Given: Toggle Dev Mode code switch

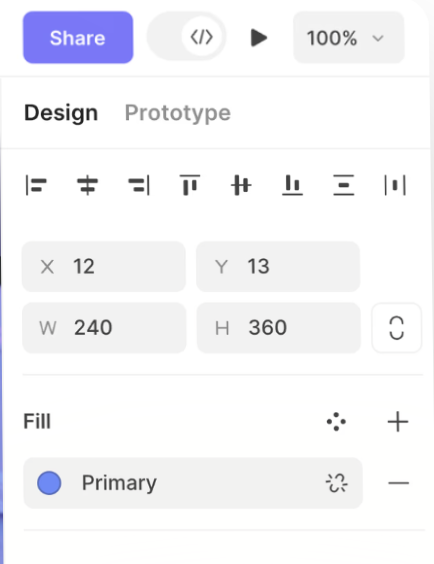Looking at the screenshot, I should click(187, 37).
